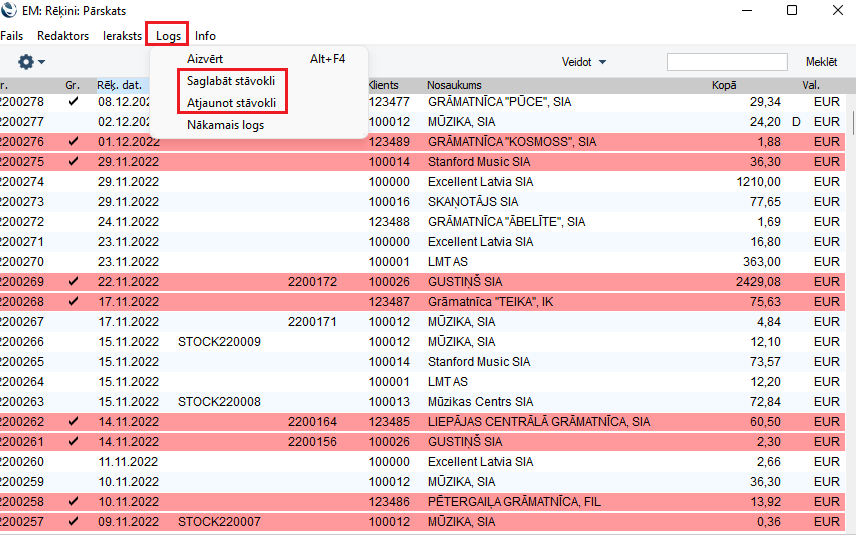Click 'Nākamais logs' menu item
The image size is (856, 536).
click(225, 125)
